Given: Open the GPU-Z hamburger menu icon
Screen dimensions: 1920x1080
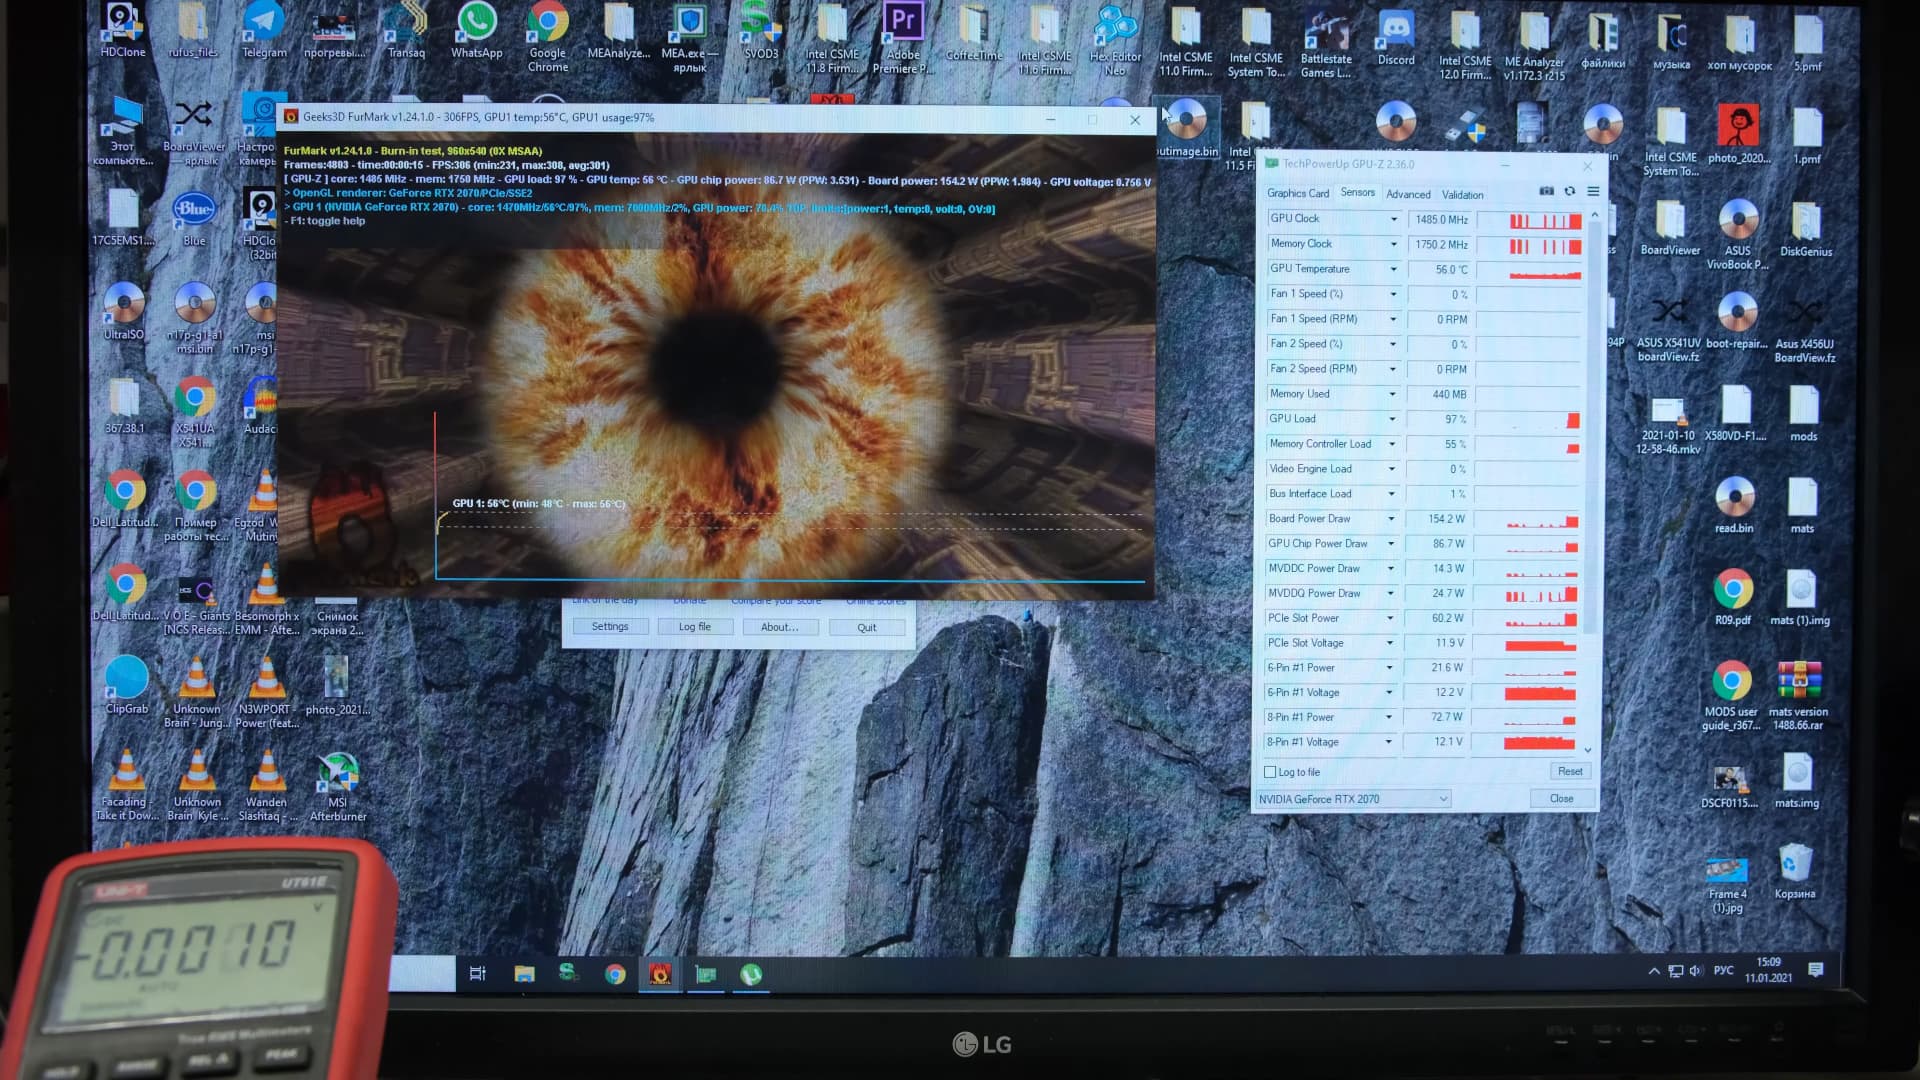Looking at the screenshot, I should tap(1593, 191).
